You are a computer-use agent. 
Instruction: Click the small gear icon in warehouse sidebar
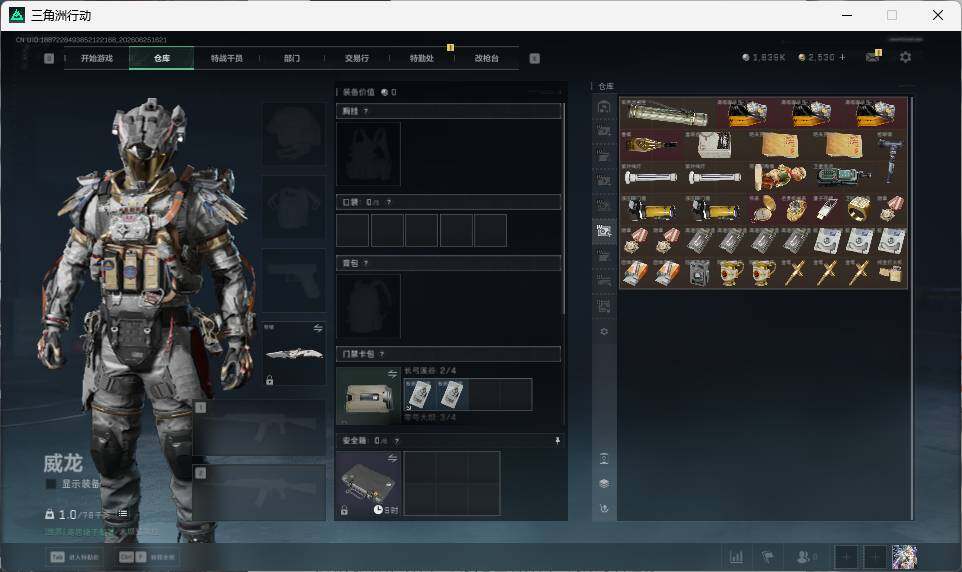coord(604,331)
